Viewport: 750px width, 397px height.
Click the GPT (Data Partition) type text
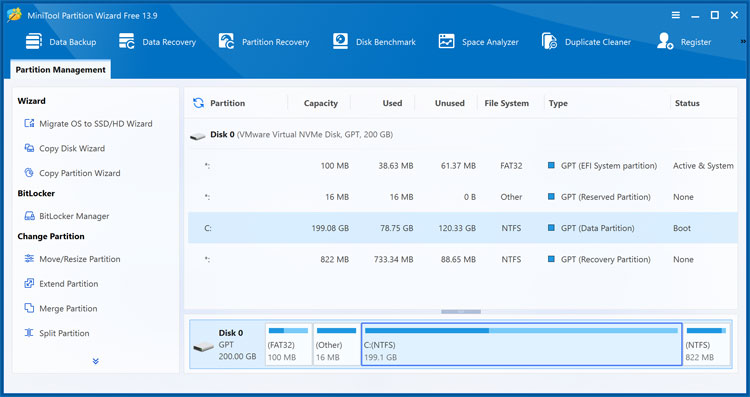pos(597,228)
